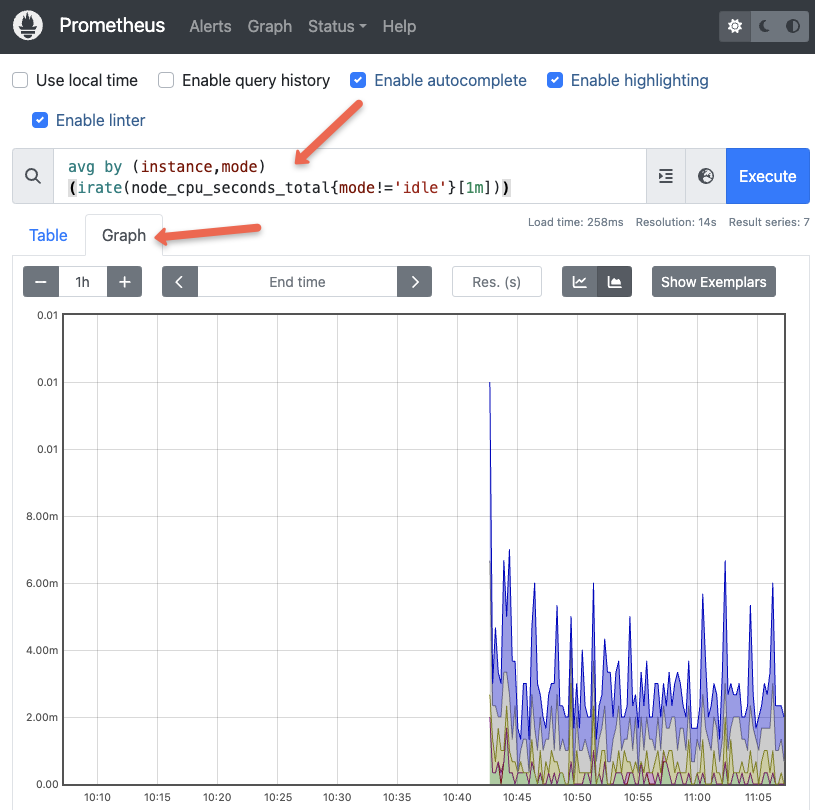Switch to the Table tab
Viewport: 815px width, 810px height.
(48, 235)
